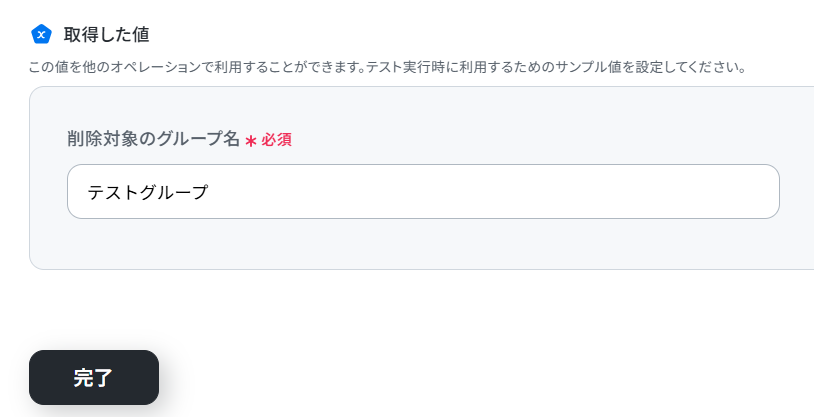Click the red 必須 indicator text
The image size is (814, 417).
coord(277,140)
